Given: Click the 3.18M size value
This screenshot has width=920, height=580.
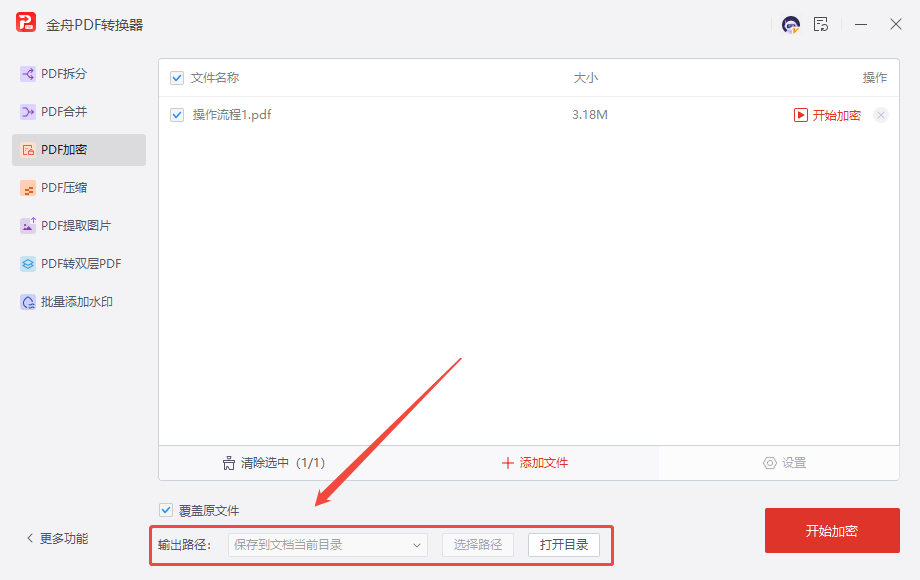Looking at the screenshot, I should (590, 115).
